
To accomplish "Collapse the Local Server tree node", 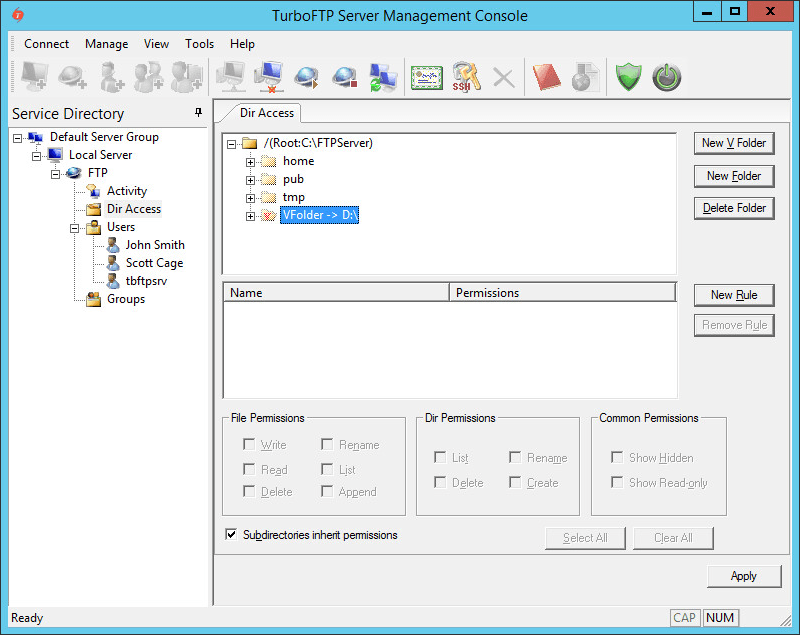I will [x=36, y=156].
